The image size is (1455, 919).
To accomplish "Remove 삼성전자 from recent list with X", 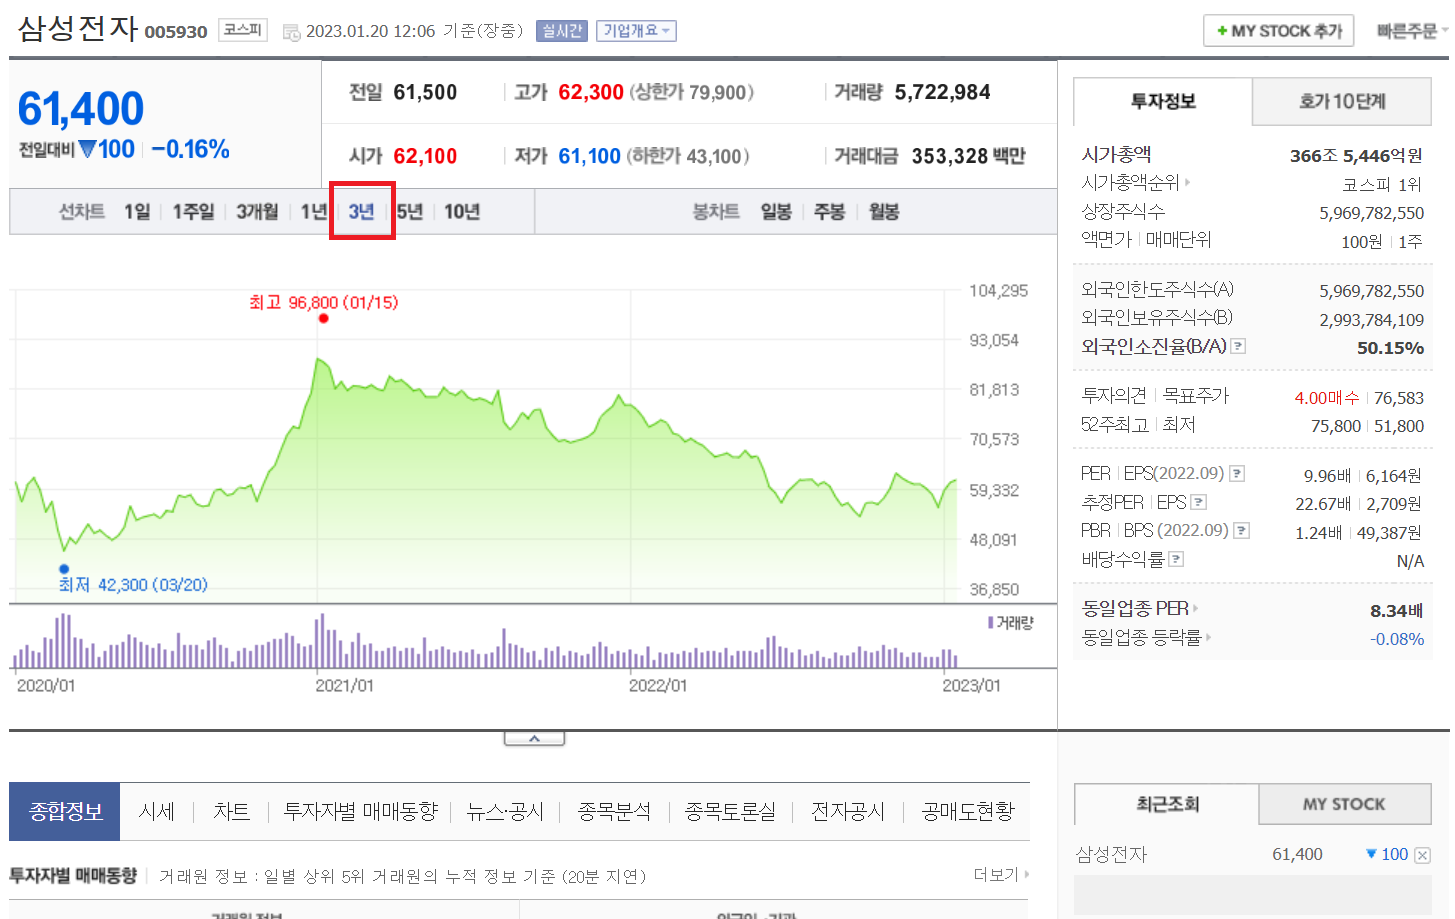I will (1423, 855).
